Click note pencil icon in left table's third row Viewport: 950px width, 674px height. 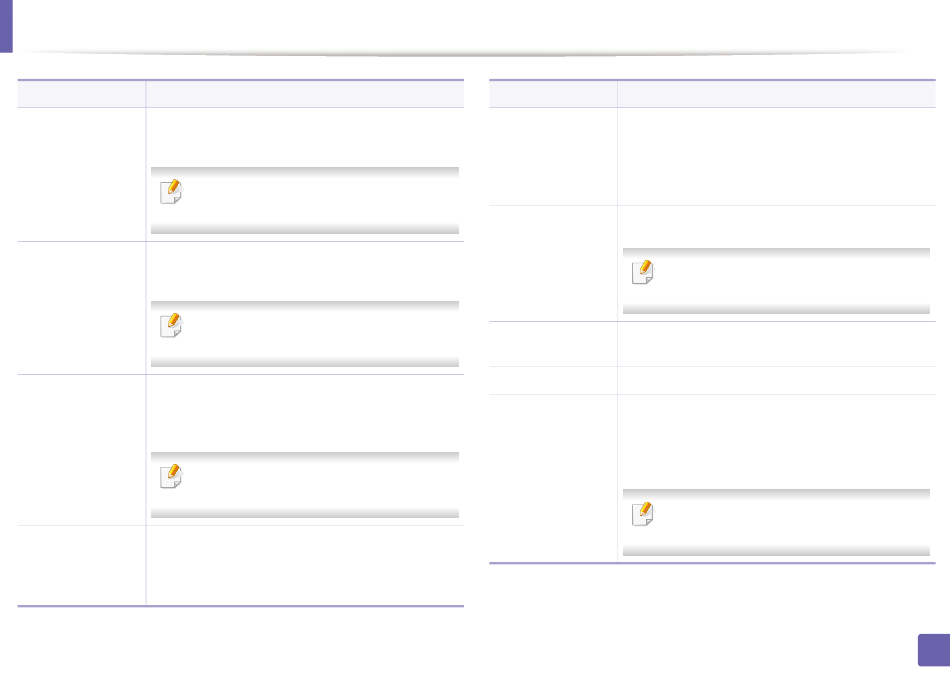(x=171, y=476)
